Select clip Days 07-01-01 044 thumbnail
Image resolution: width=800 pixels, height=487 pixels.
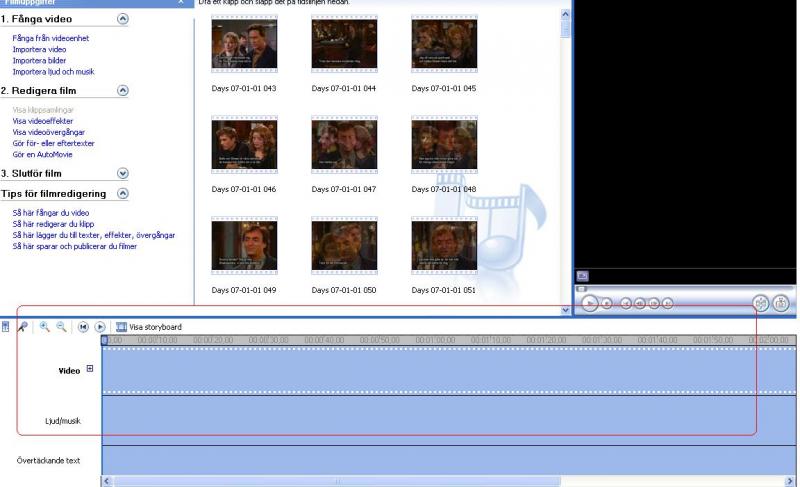[x=344, y=44]
